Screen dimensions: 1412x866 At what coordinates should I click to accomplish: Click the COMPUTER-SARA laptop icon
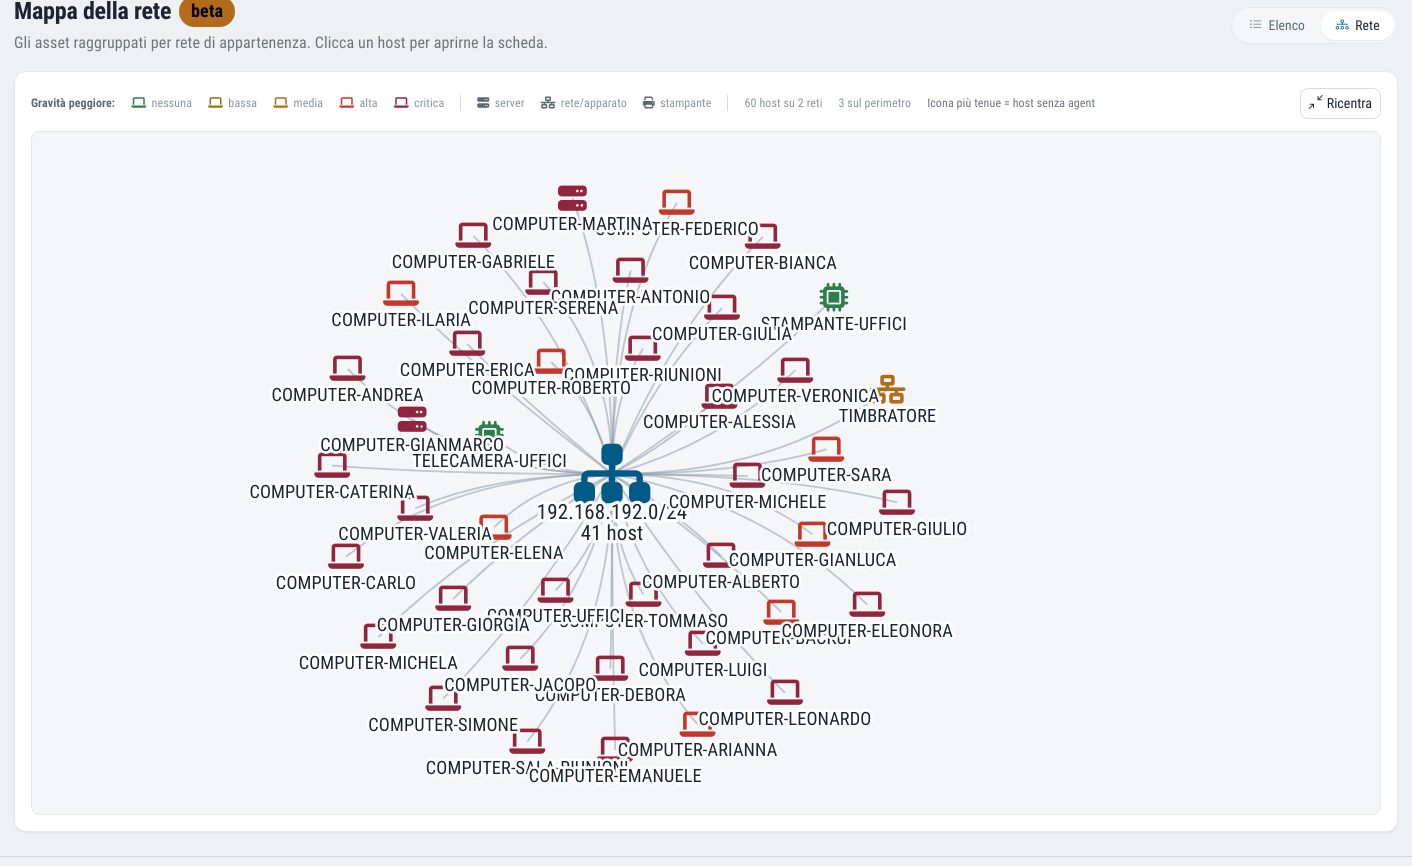click(x=826, y=449)
